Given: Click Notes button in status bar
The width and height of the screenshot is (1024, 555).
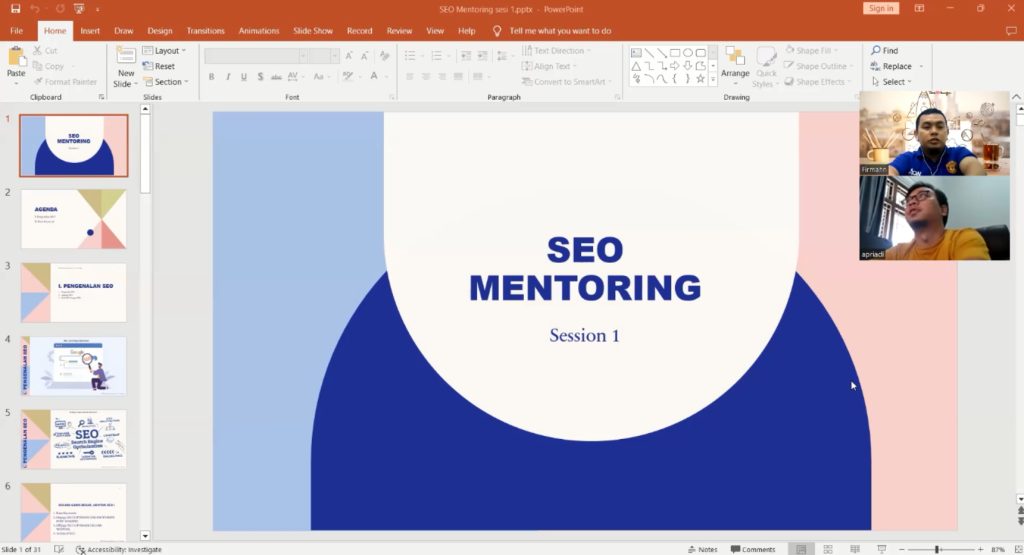Looking at the screenshot, I should coord(703,549).
